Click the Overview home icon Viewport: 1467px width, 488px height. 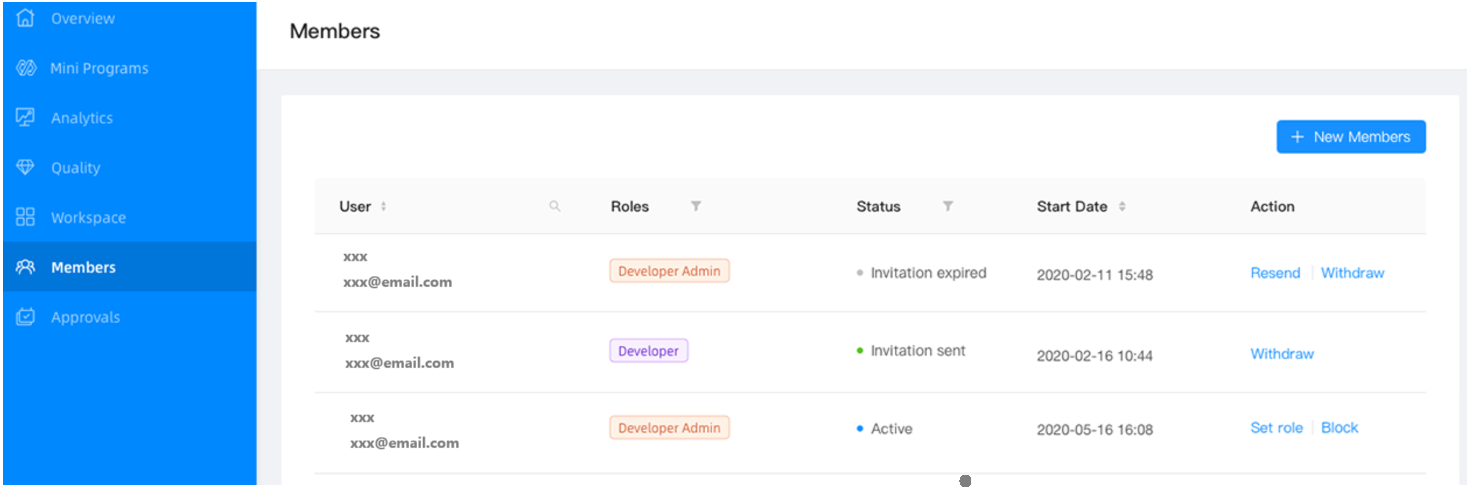click(x=26, y=18)
